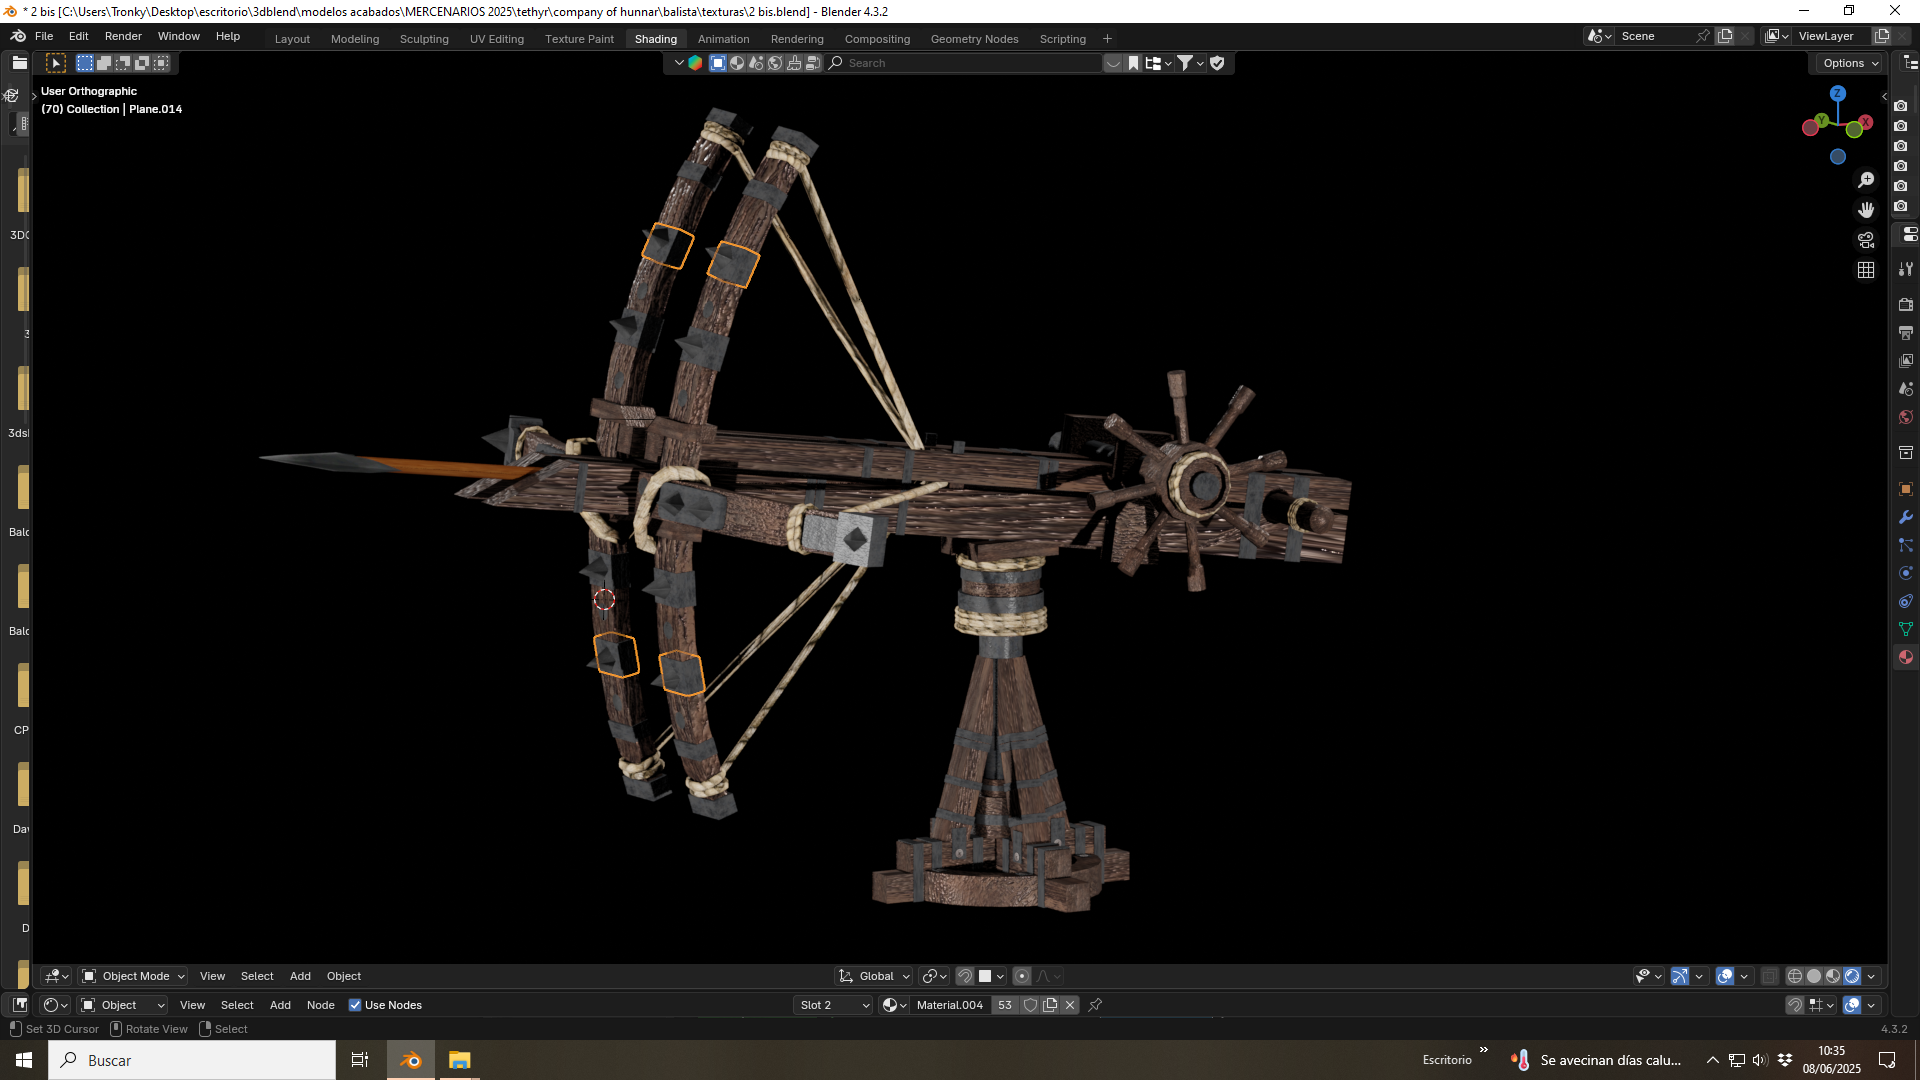
Task: Switch to the UV Editing workspace tab
Action: (x=497, y=39)
